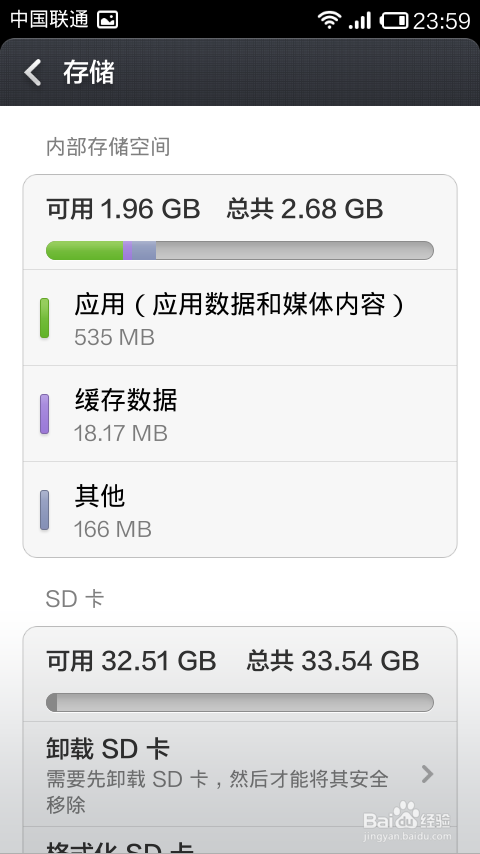The height and width of the screenshot is (854, 480).
Task: Open the 缓存数据 18.17 MB entry
Action: (x=240, y=414)
